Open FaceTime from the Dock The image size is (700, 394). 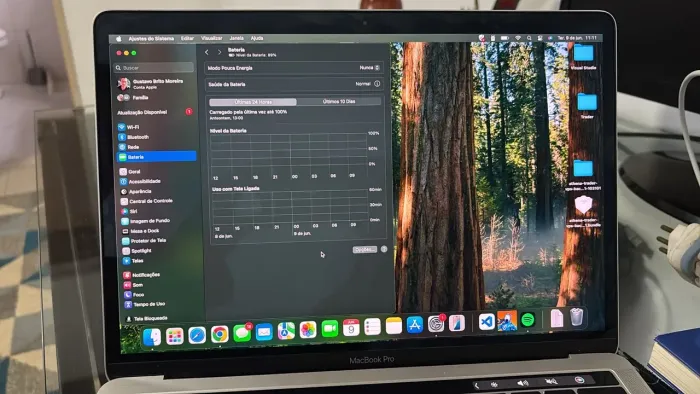coord(330,329)
